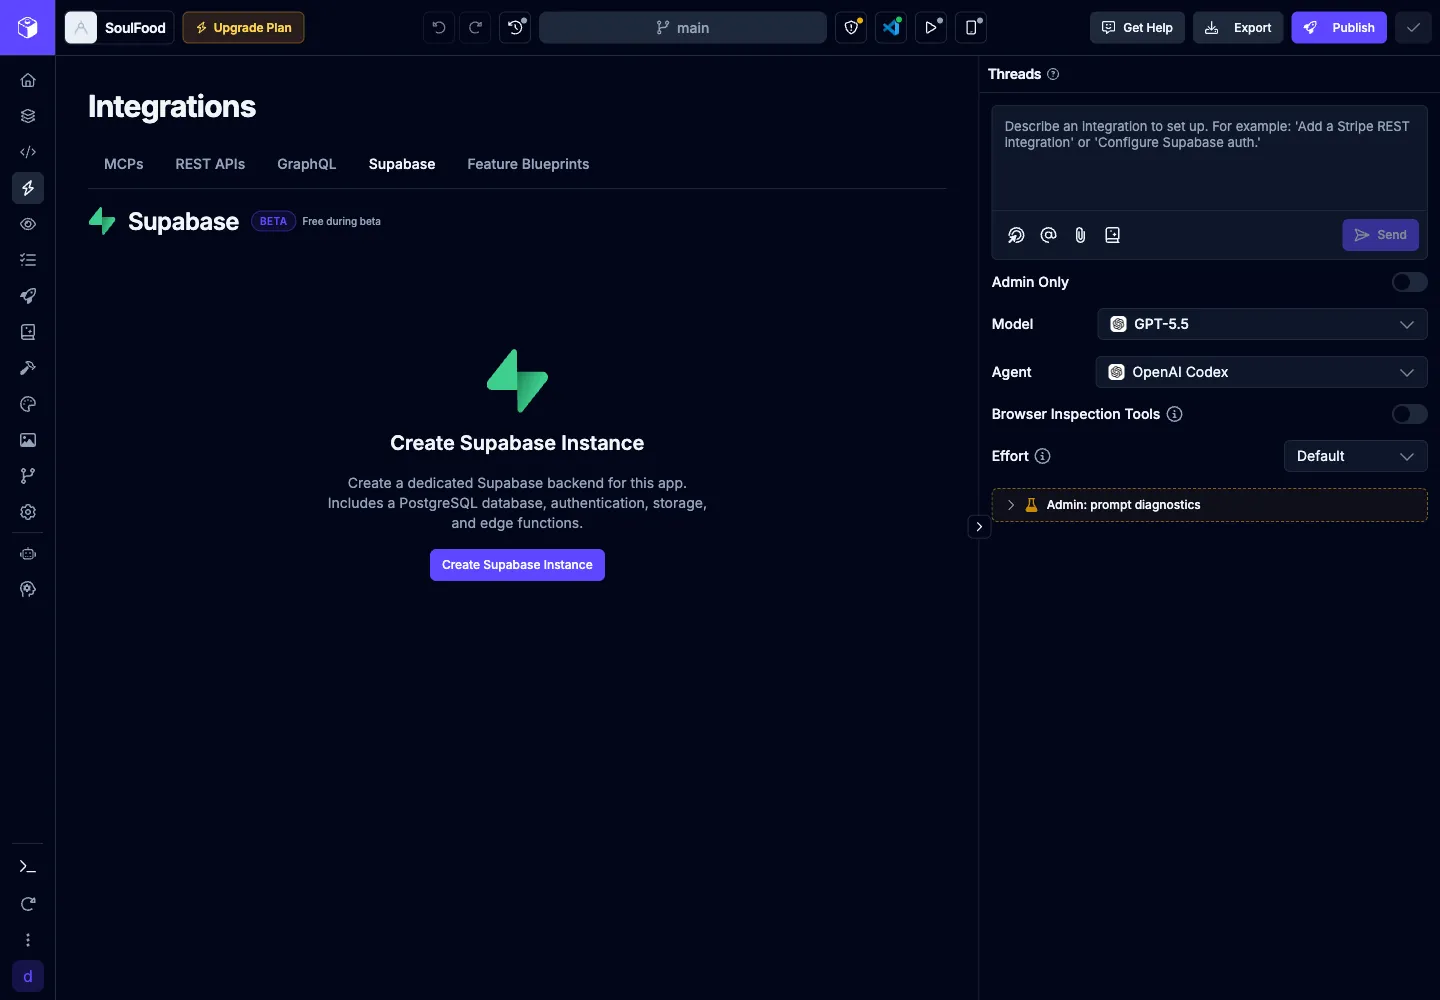Viewport: 1440px width, 1000px height.
Task: Click the Export button
Action: click(1238, 28)
